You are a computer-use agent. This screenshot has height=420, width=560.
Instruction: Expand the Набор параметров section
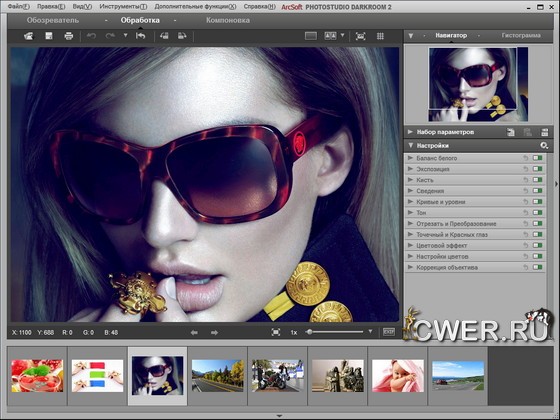[x=410, y=132]
